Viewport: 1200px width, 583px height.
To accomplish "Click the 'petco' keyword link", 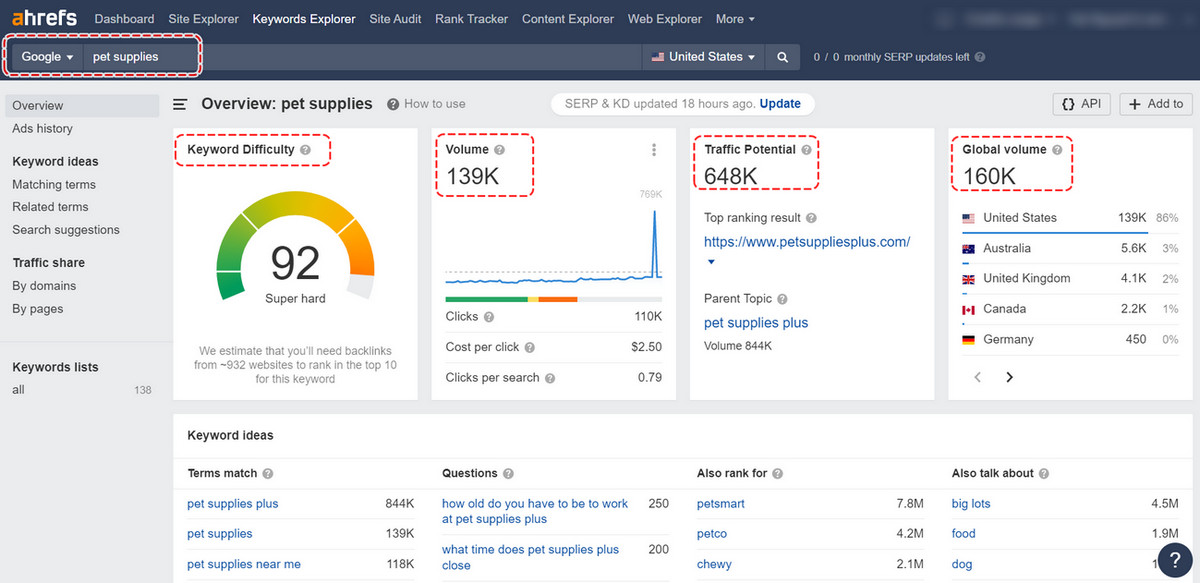I will tap(712, 534).
